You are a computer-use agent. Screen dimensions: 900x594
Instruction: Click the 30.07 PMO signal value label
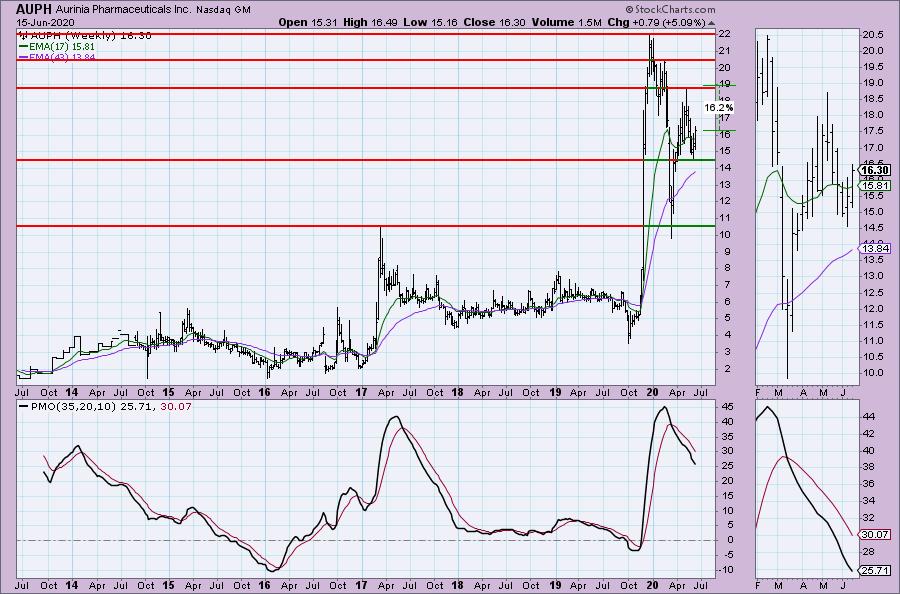tap(876, 534)
